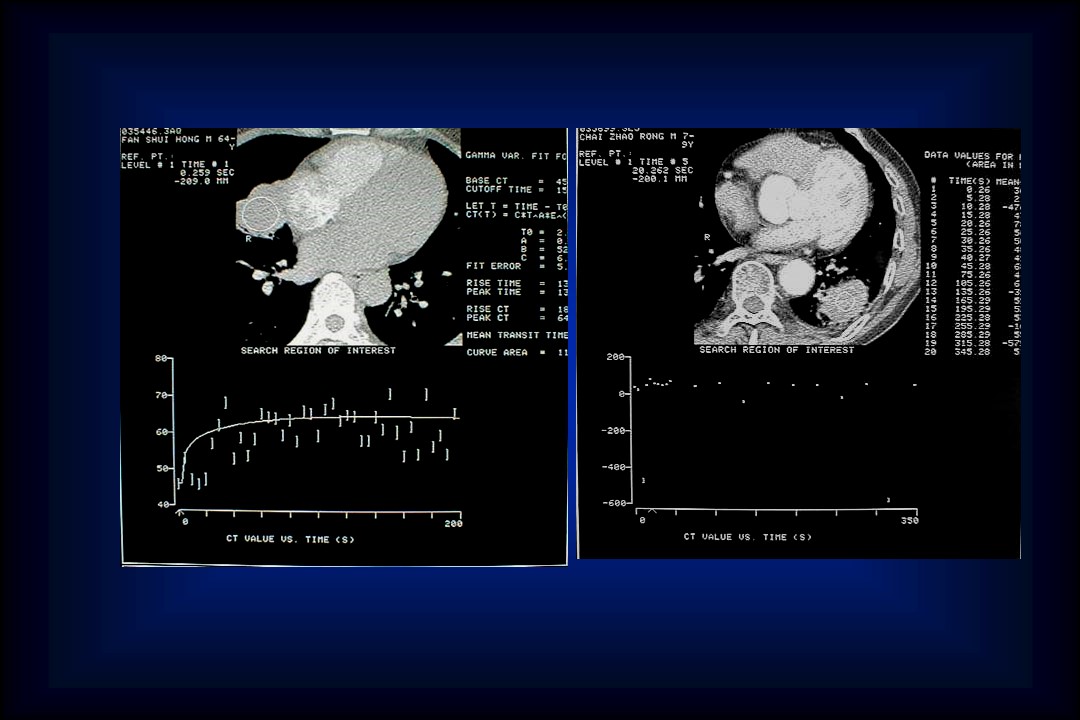Click the R orientation marker on right scan
The width and height of the screenshot is (1080, 720).
706,237
